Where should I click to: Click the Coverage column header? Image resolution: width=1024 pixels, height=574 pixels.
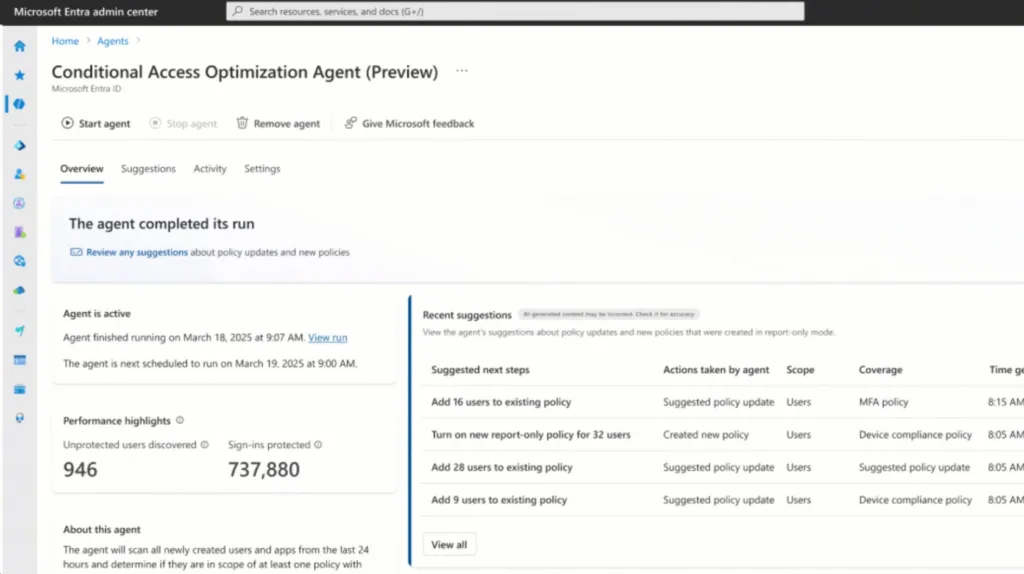tap(880, 370)
